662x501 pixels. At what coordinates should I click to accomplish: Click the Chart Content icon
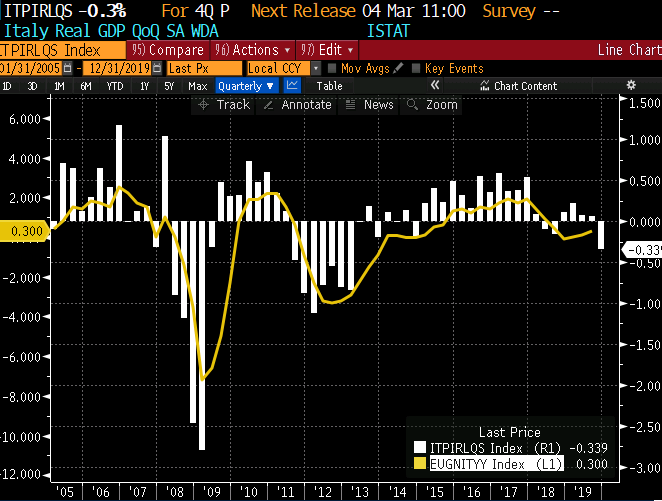[485, 86]
